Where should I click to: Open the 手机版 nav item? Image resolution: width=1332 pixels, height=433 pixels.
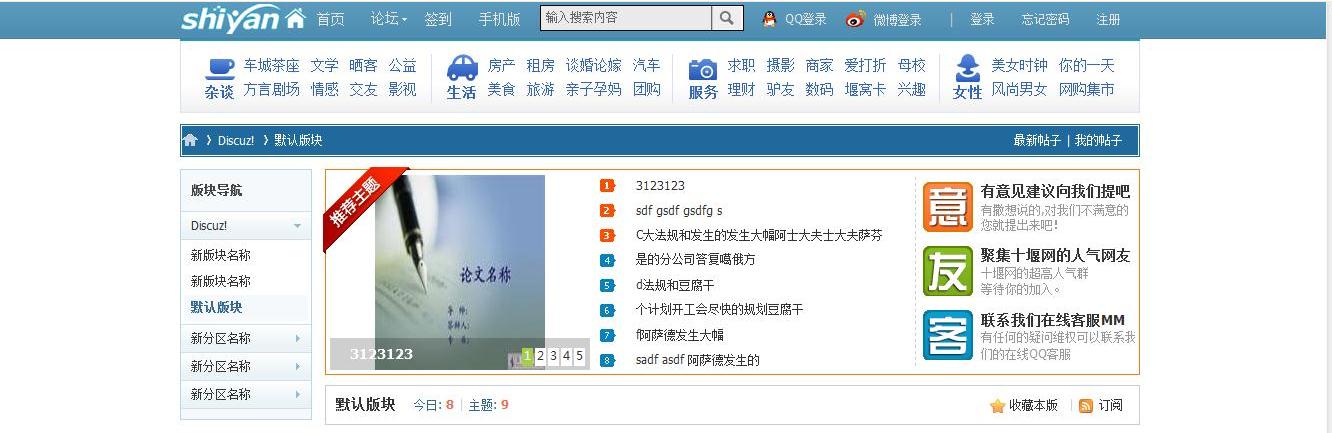[x=499, y=19]
